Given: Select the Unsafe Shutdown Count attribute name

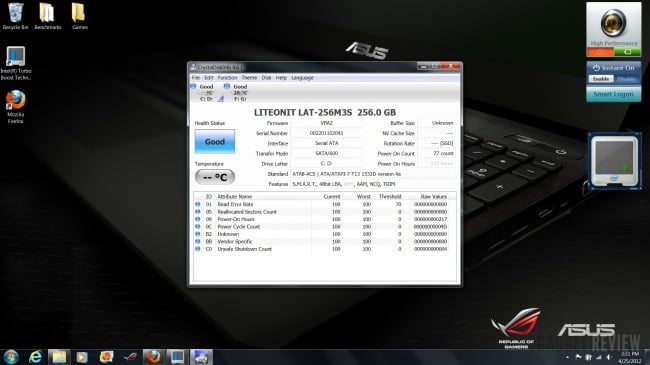Looking at the screenshot, I should (245, 249).
